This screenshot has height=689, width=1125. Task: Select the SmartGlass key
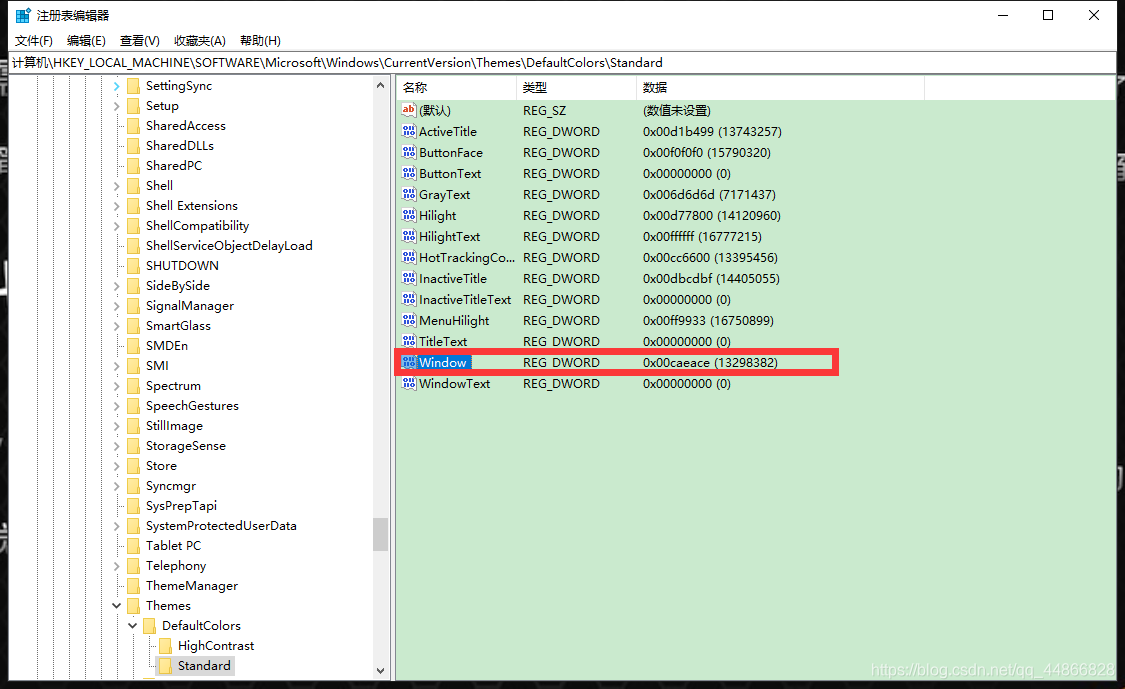tap(178, 326)
